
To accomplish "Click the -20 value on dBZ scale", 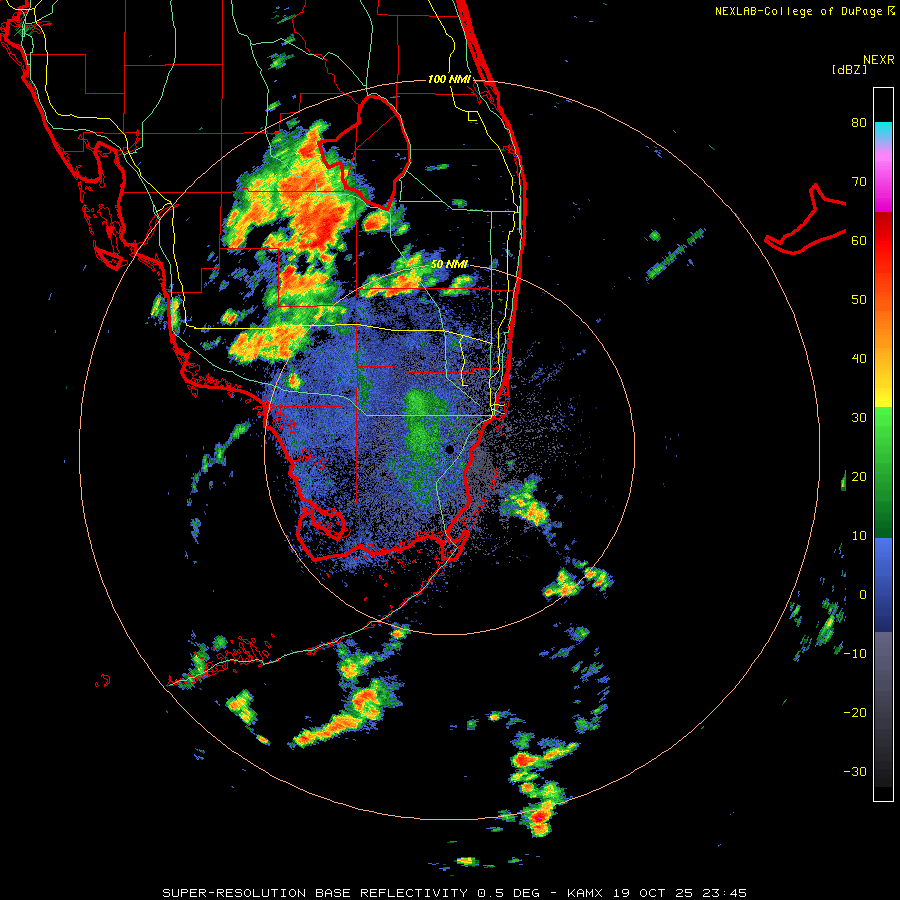I will [x=855, y=713].
